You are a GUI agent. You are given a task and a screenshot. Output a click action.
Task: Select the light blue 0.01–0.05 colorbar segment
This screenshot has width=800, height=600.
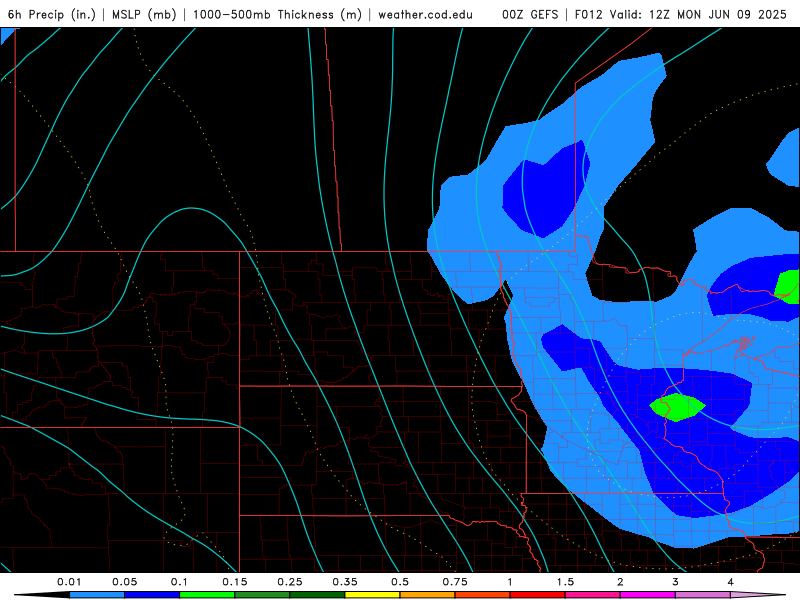click(x=97, y=595)
